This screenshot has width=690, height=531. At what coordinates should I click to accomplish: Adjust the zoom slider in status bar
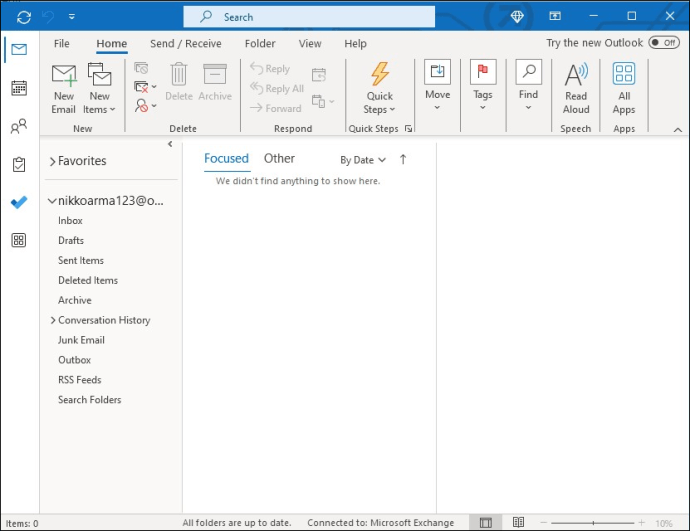pos(593,523)
